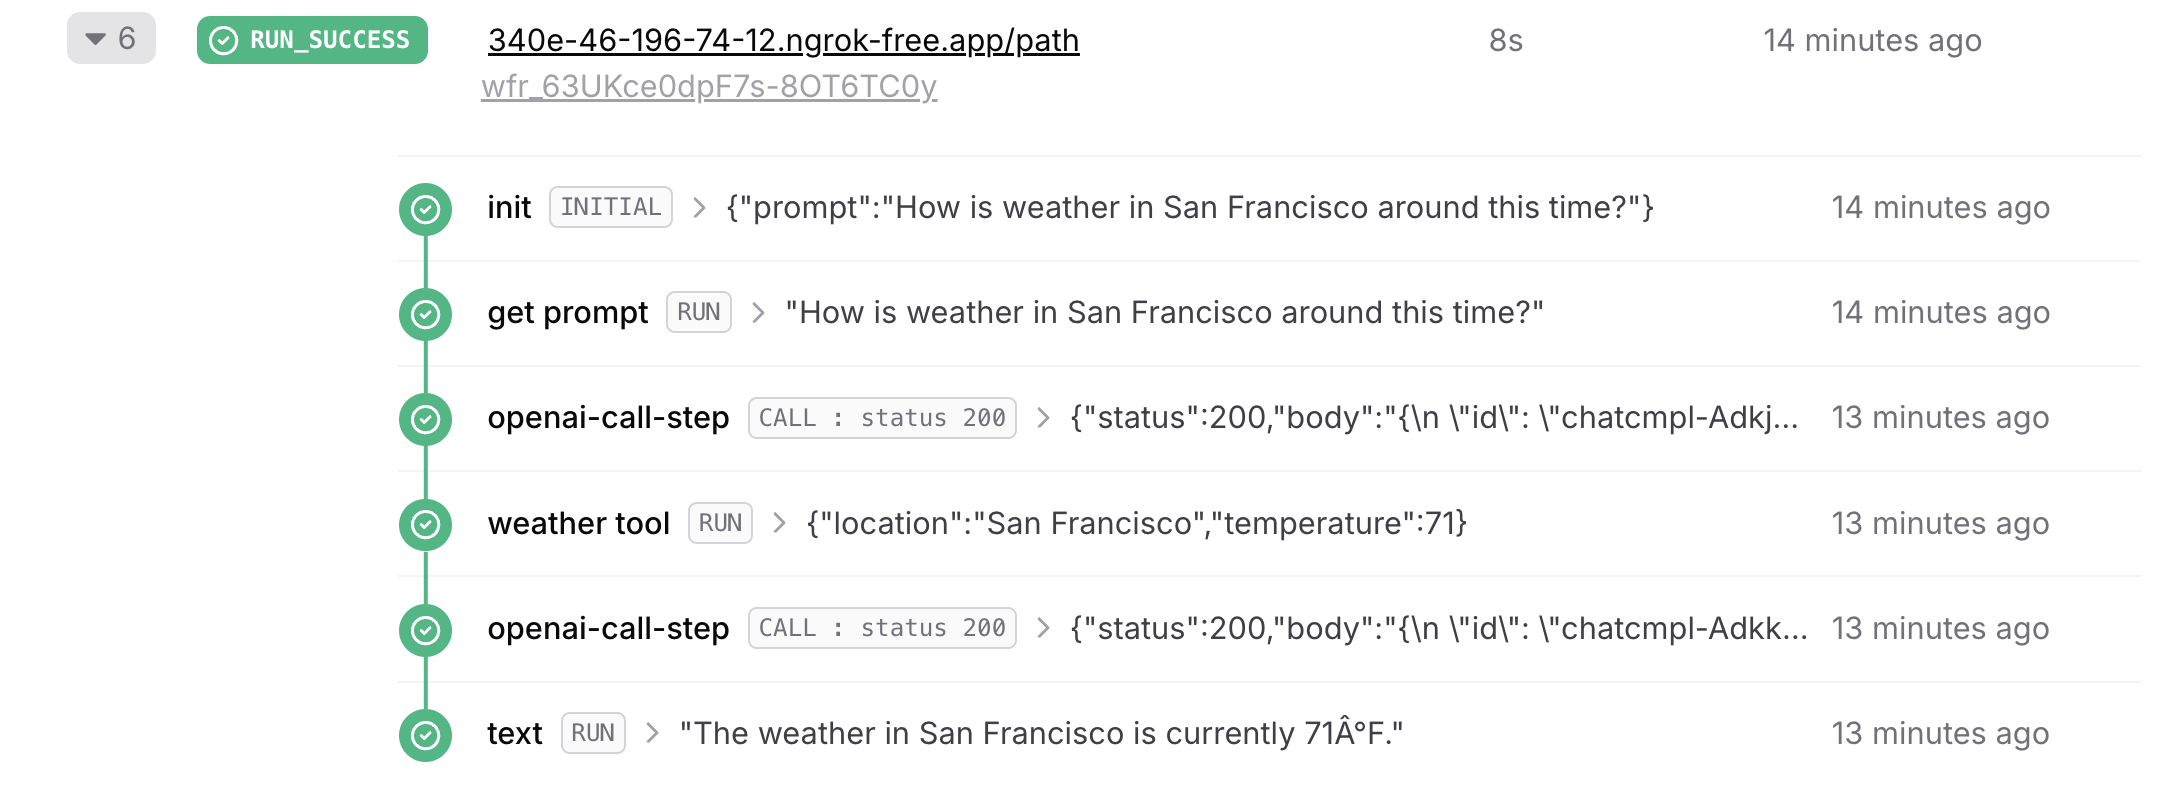Screen dimensions: 2172x790
Task: Click the text step success check icon
Action: click(425, 735)
